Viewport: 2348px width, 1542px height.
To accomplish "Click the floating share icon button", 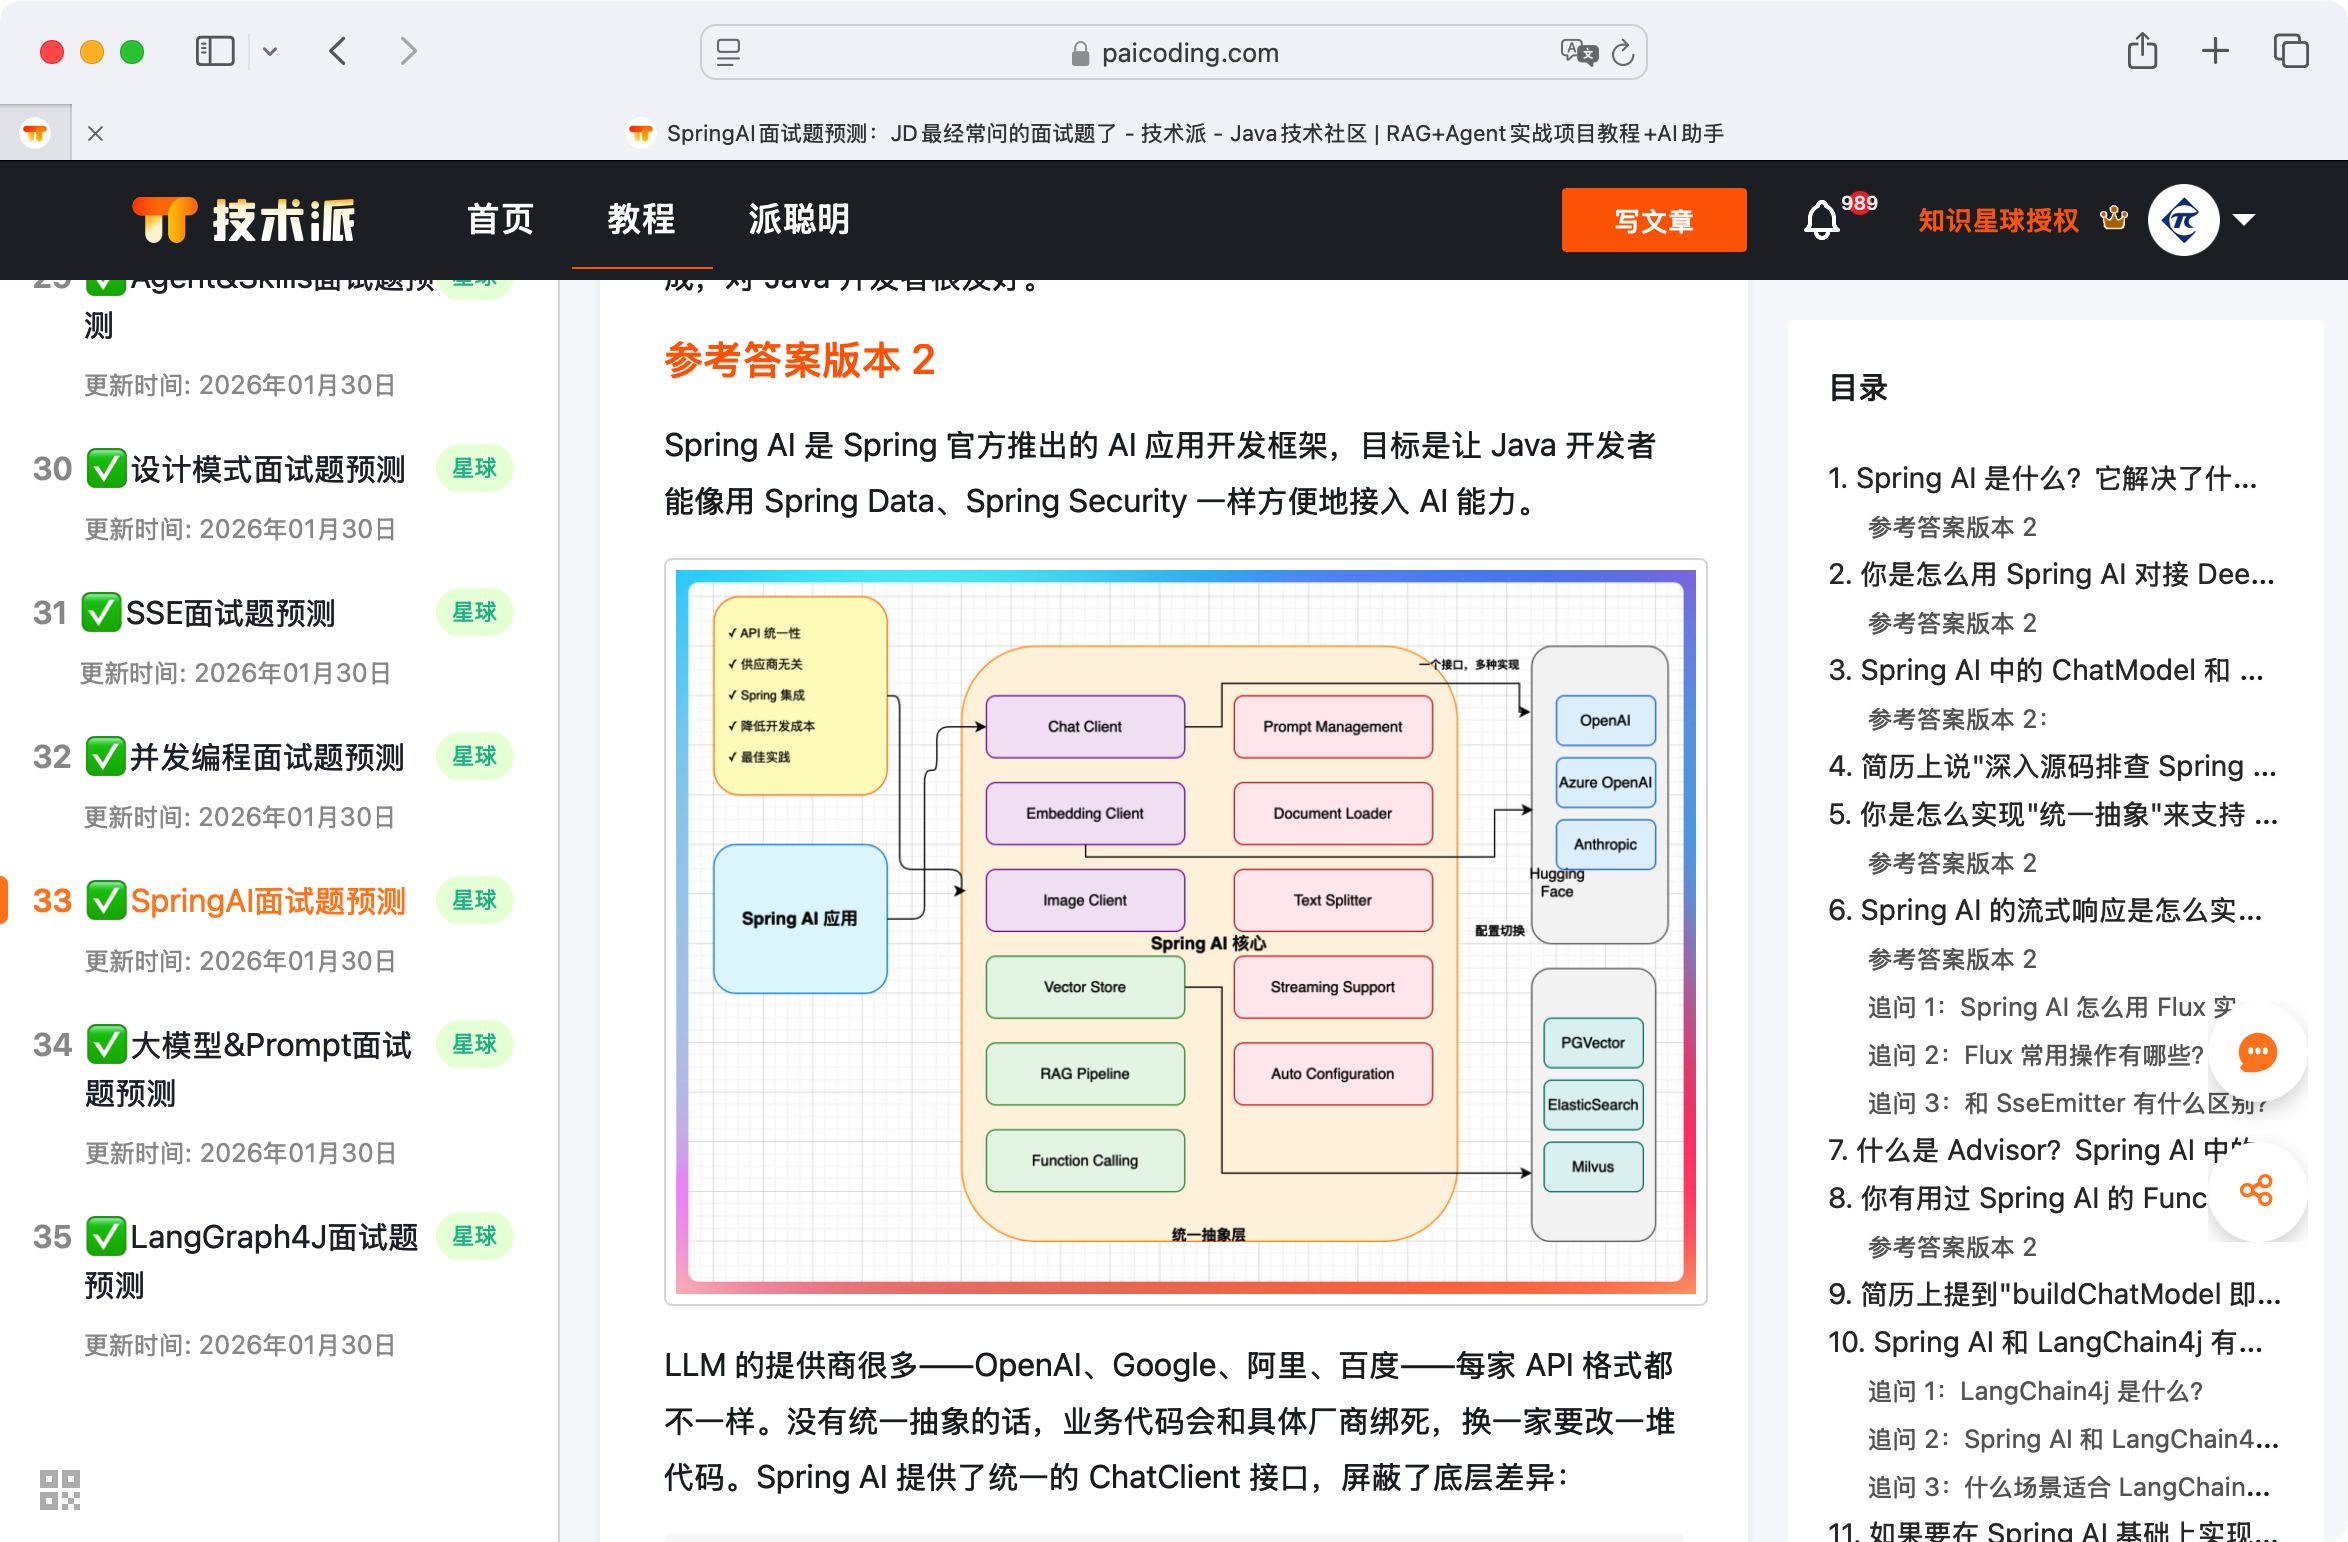I will (x=2256, y=1190).
